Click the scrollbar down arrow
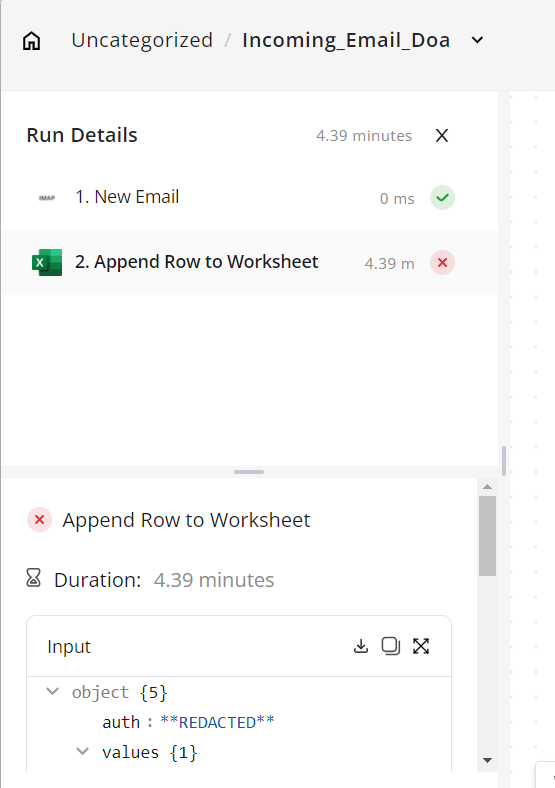The height and width of the screenshot is (788, 555). [487, 760]
